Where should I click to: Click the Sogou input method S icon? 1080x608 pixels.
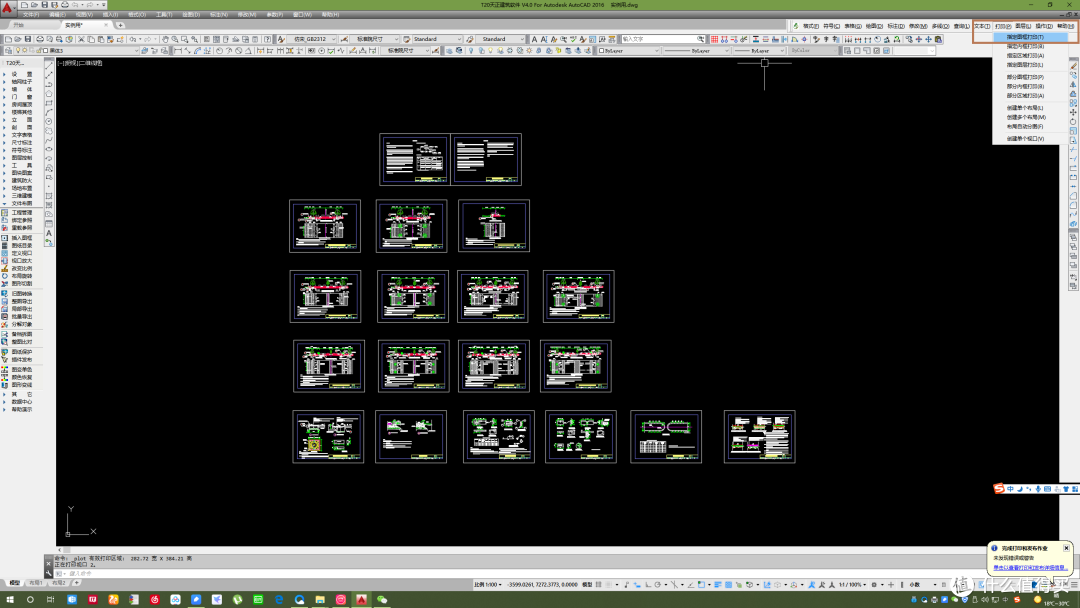click(x=999, y=489)
